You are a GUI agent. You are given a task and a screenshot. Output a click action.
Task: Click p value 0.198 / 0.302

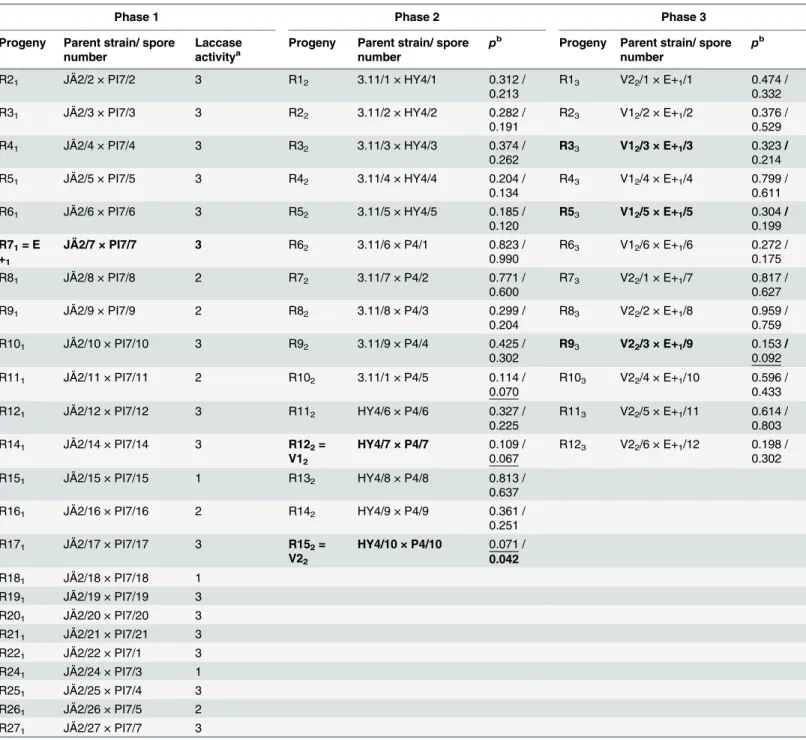(x=770, y=451)
